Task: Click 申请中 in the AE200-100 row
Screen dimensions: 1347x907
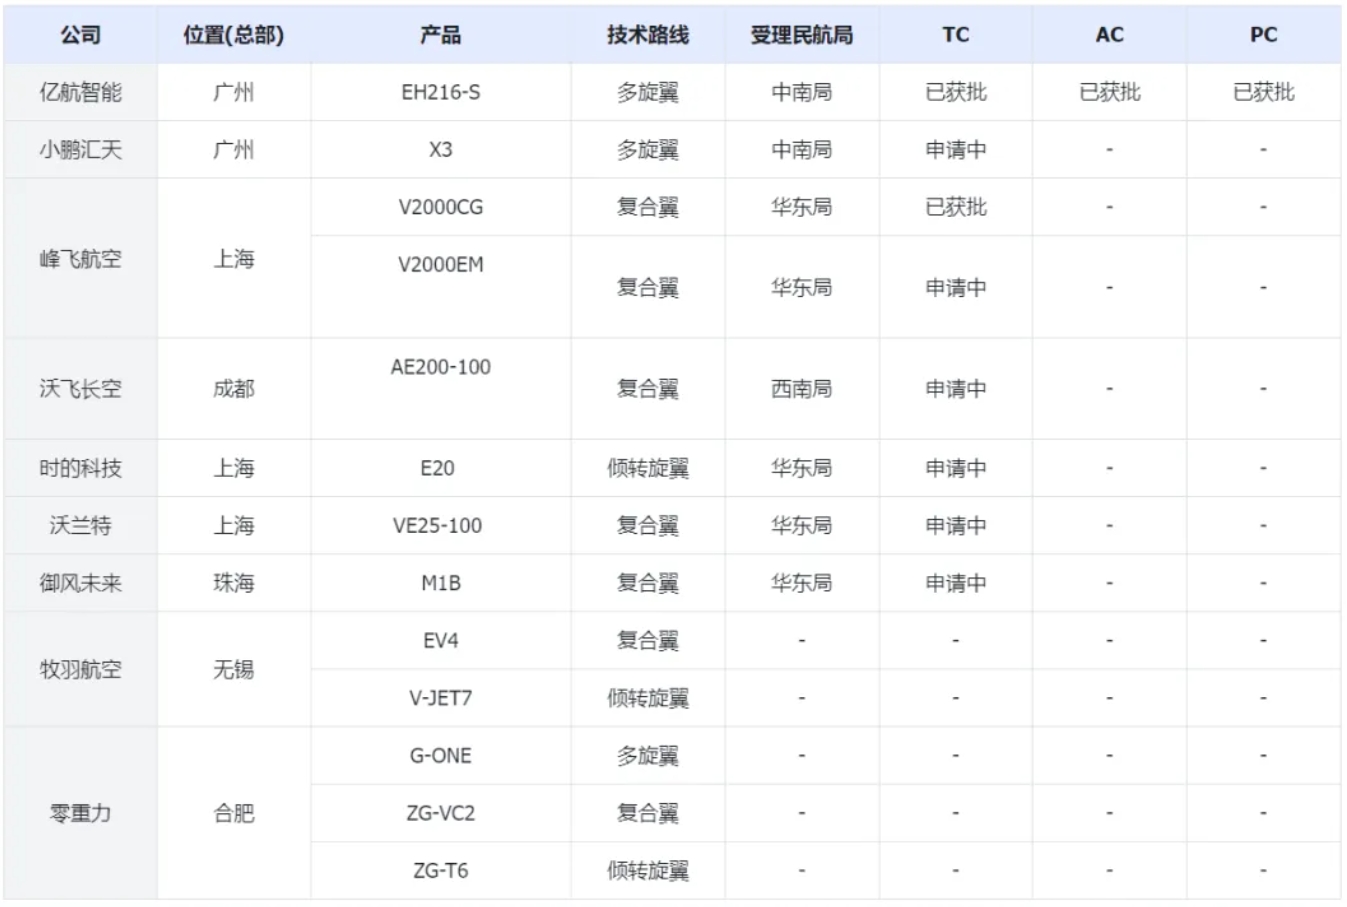Action: [956, 389]
